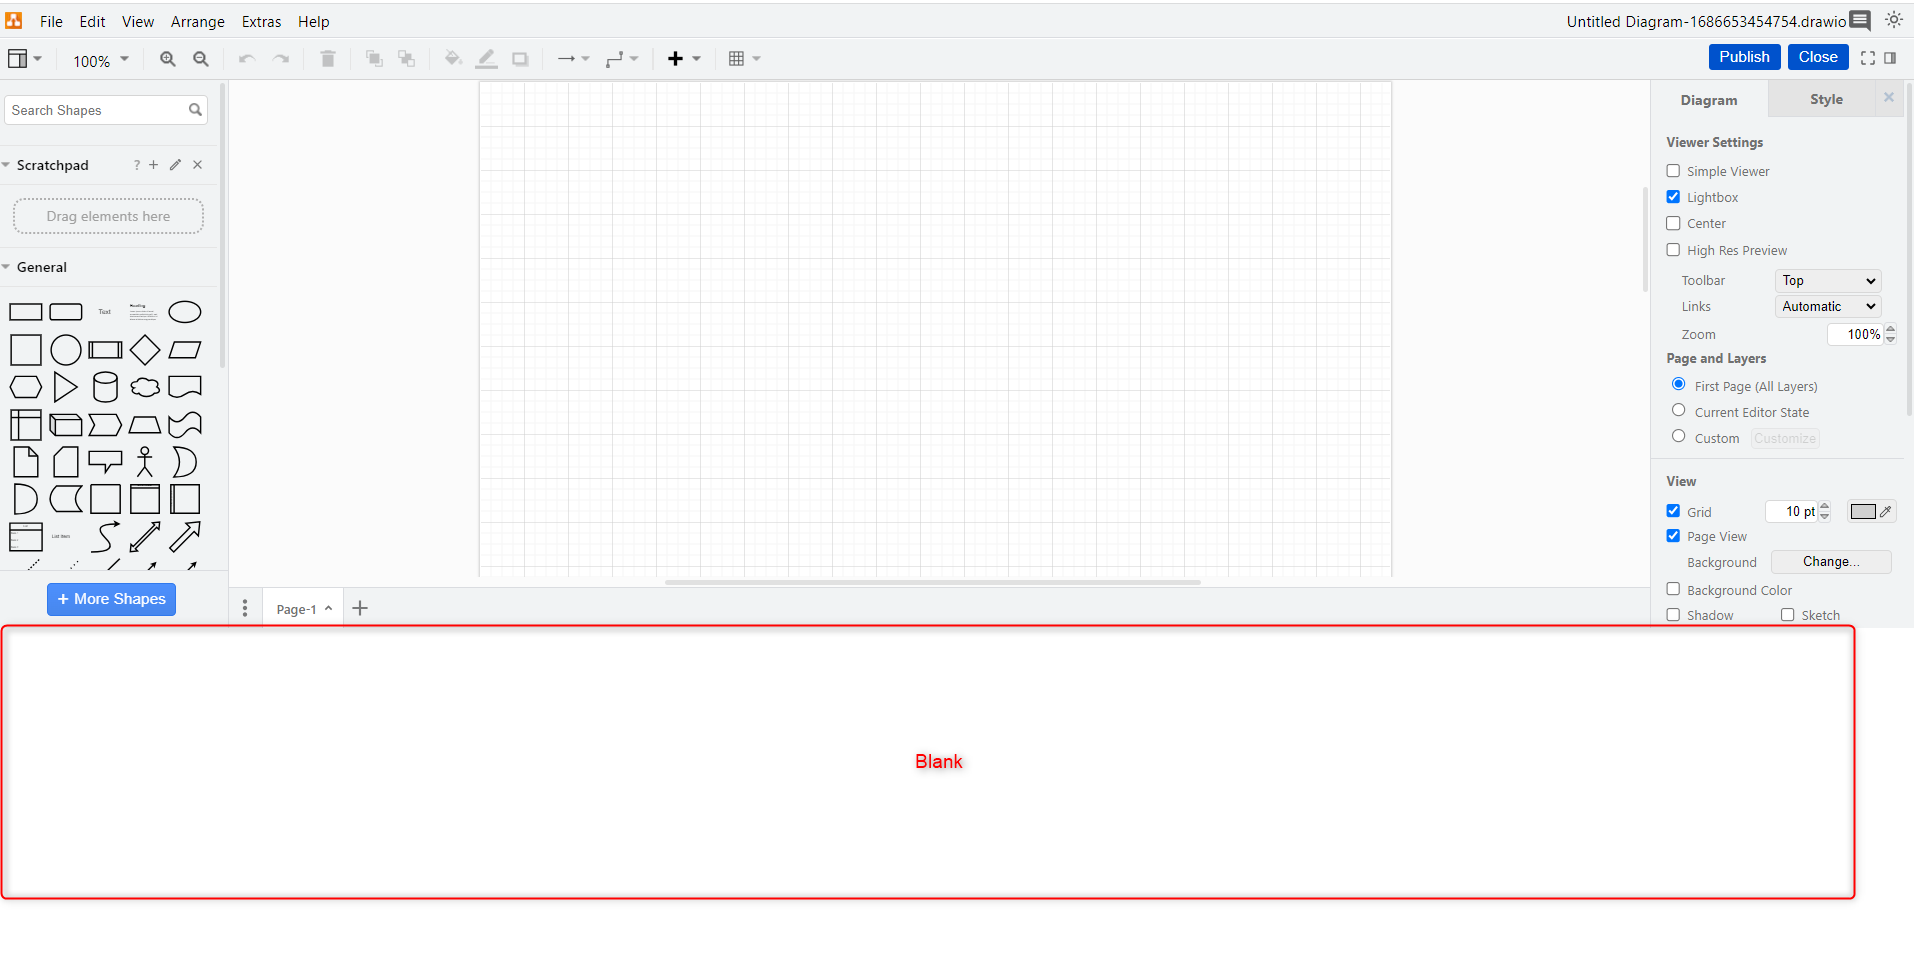Select the Cylinder shape in General
Screen dimensions: 1914x971
[105, 387]
